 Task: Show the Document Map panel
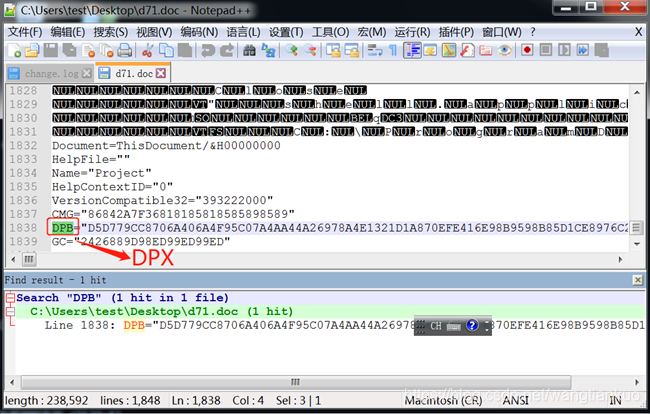click(449, 51)
